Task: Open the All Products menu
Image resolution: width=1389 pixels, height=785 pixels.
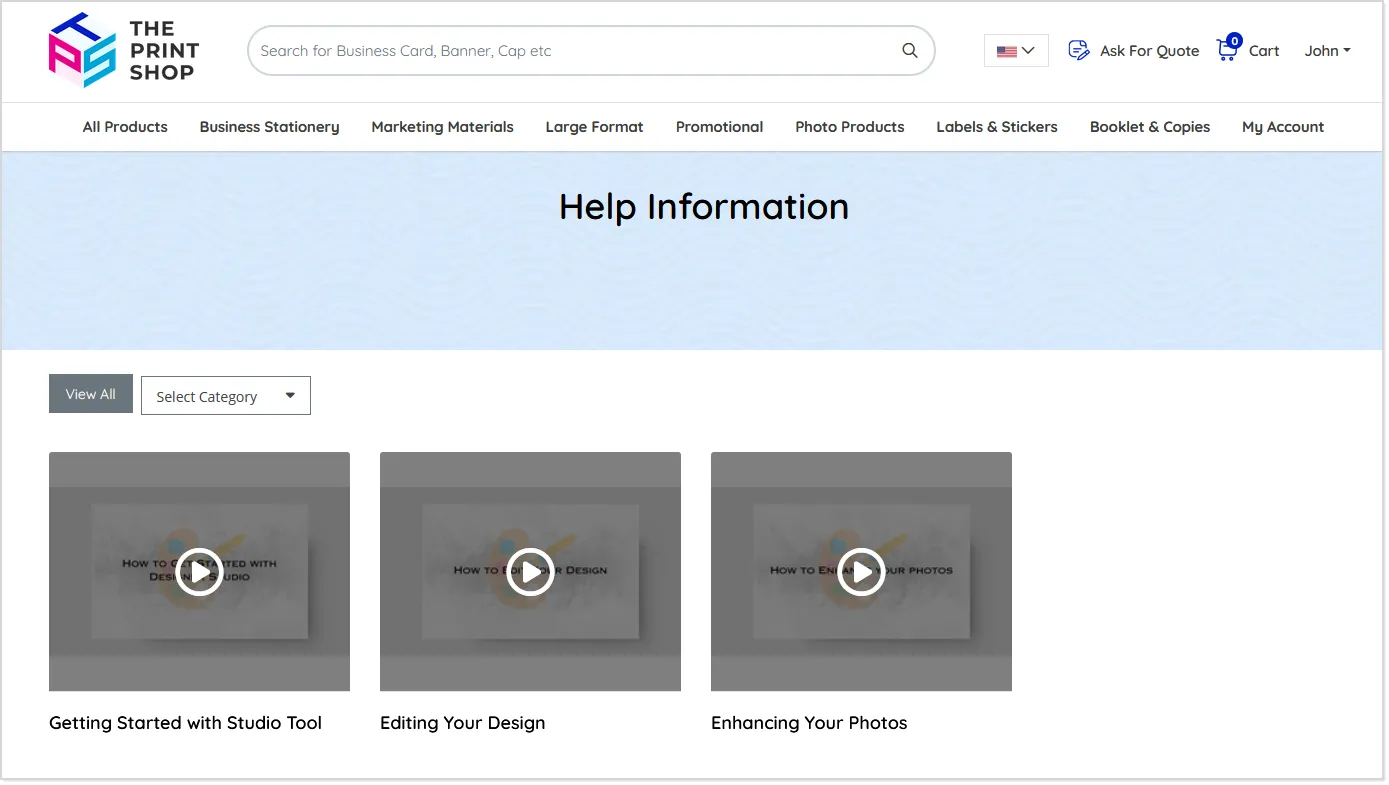Action: coord(125,127)
